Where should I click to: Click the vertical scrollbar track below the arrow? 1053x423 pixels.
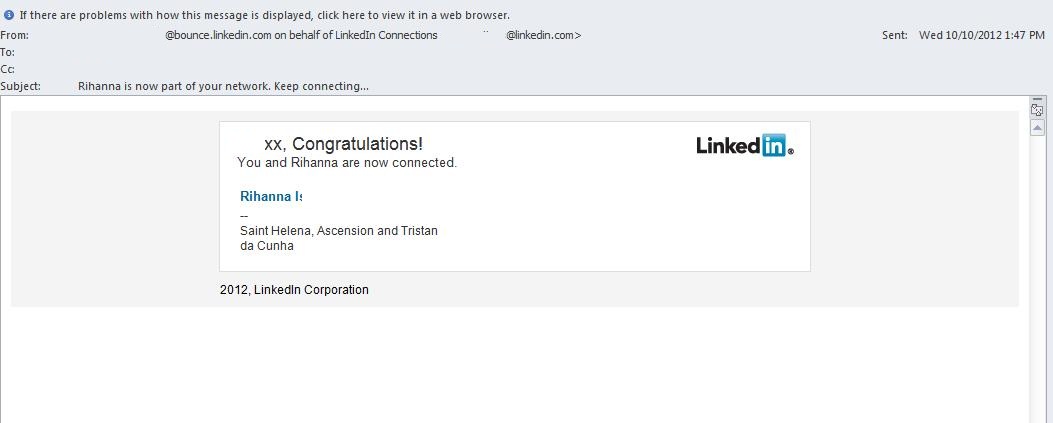pos(1037,280)
